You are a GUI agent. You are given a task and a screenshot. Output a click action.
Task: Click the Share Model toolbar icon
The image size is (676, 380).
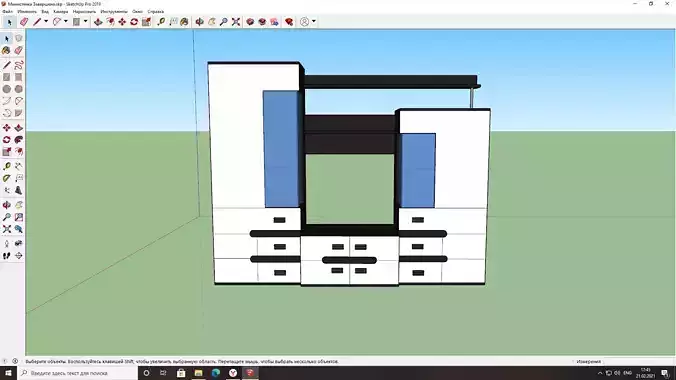262,22
